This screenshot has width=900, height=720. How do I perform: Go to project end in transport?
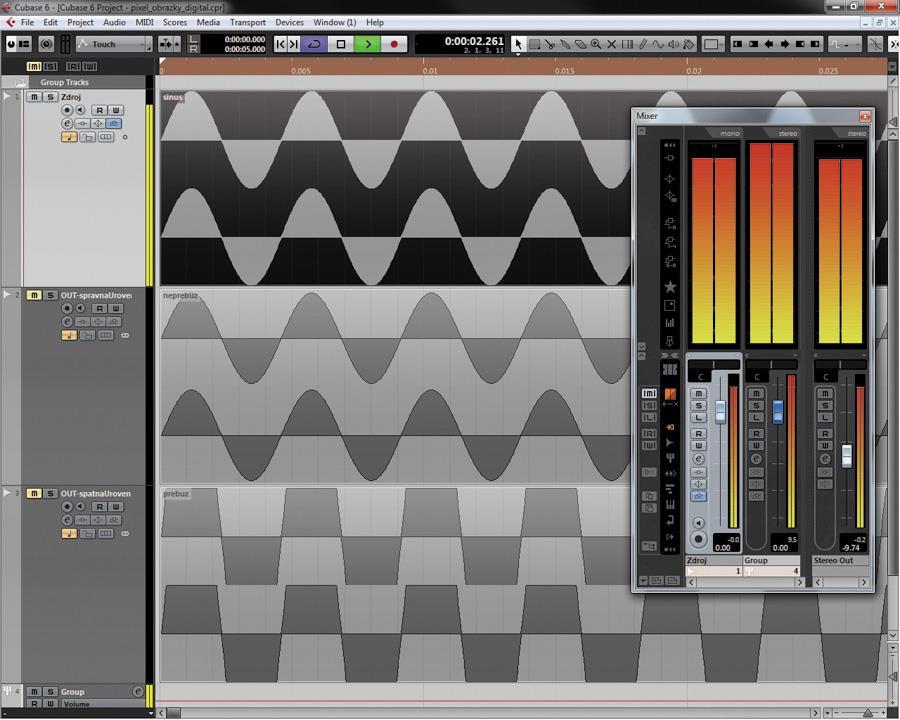pos(293,44)
